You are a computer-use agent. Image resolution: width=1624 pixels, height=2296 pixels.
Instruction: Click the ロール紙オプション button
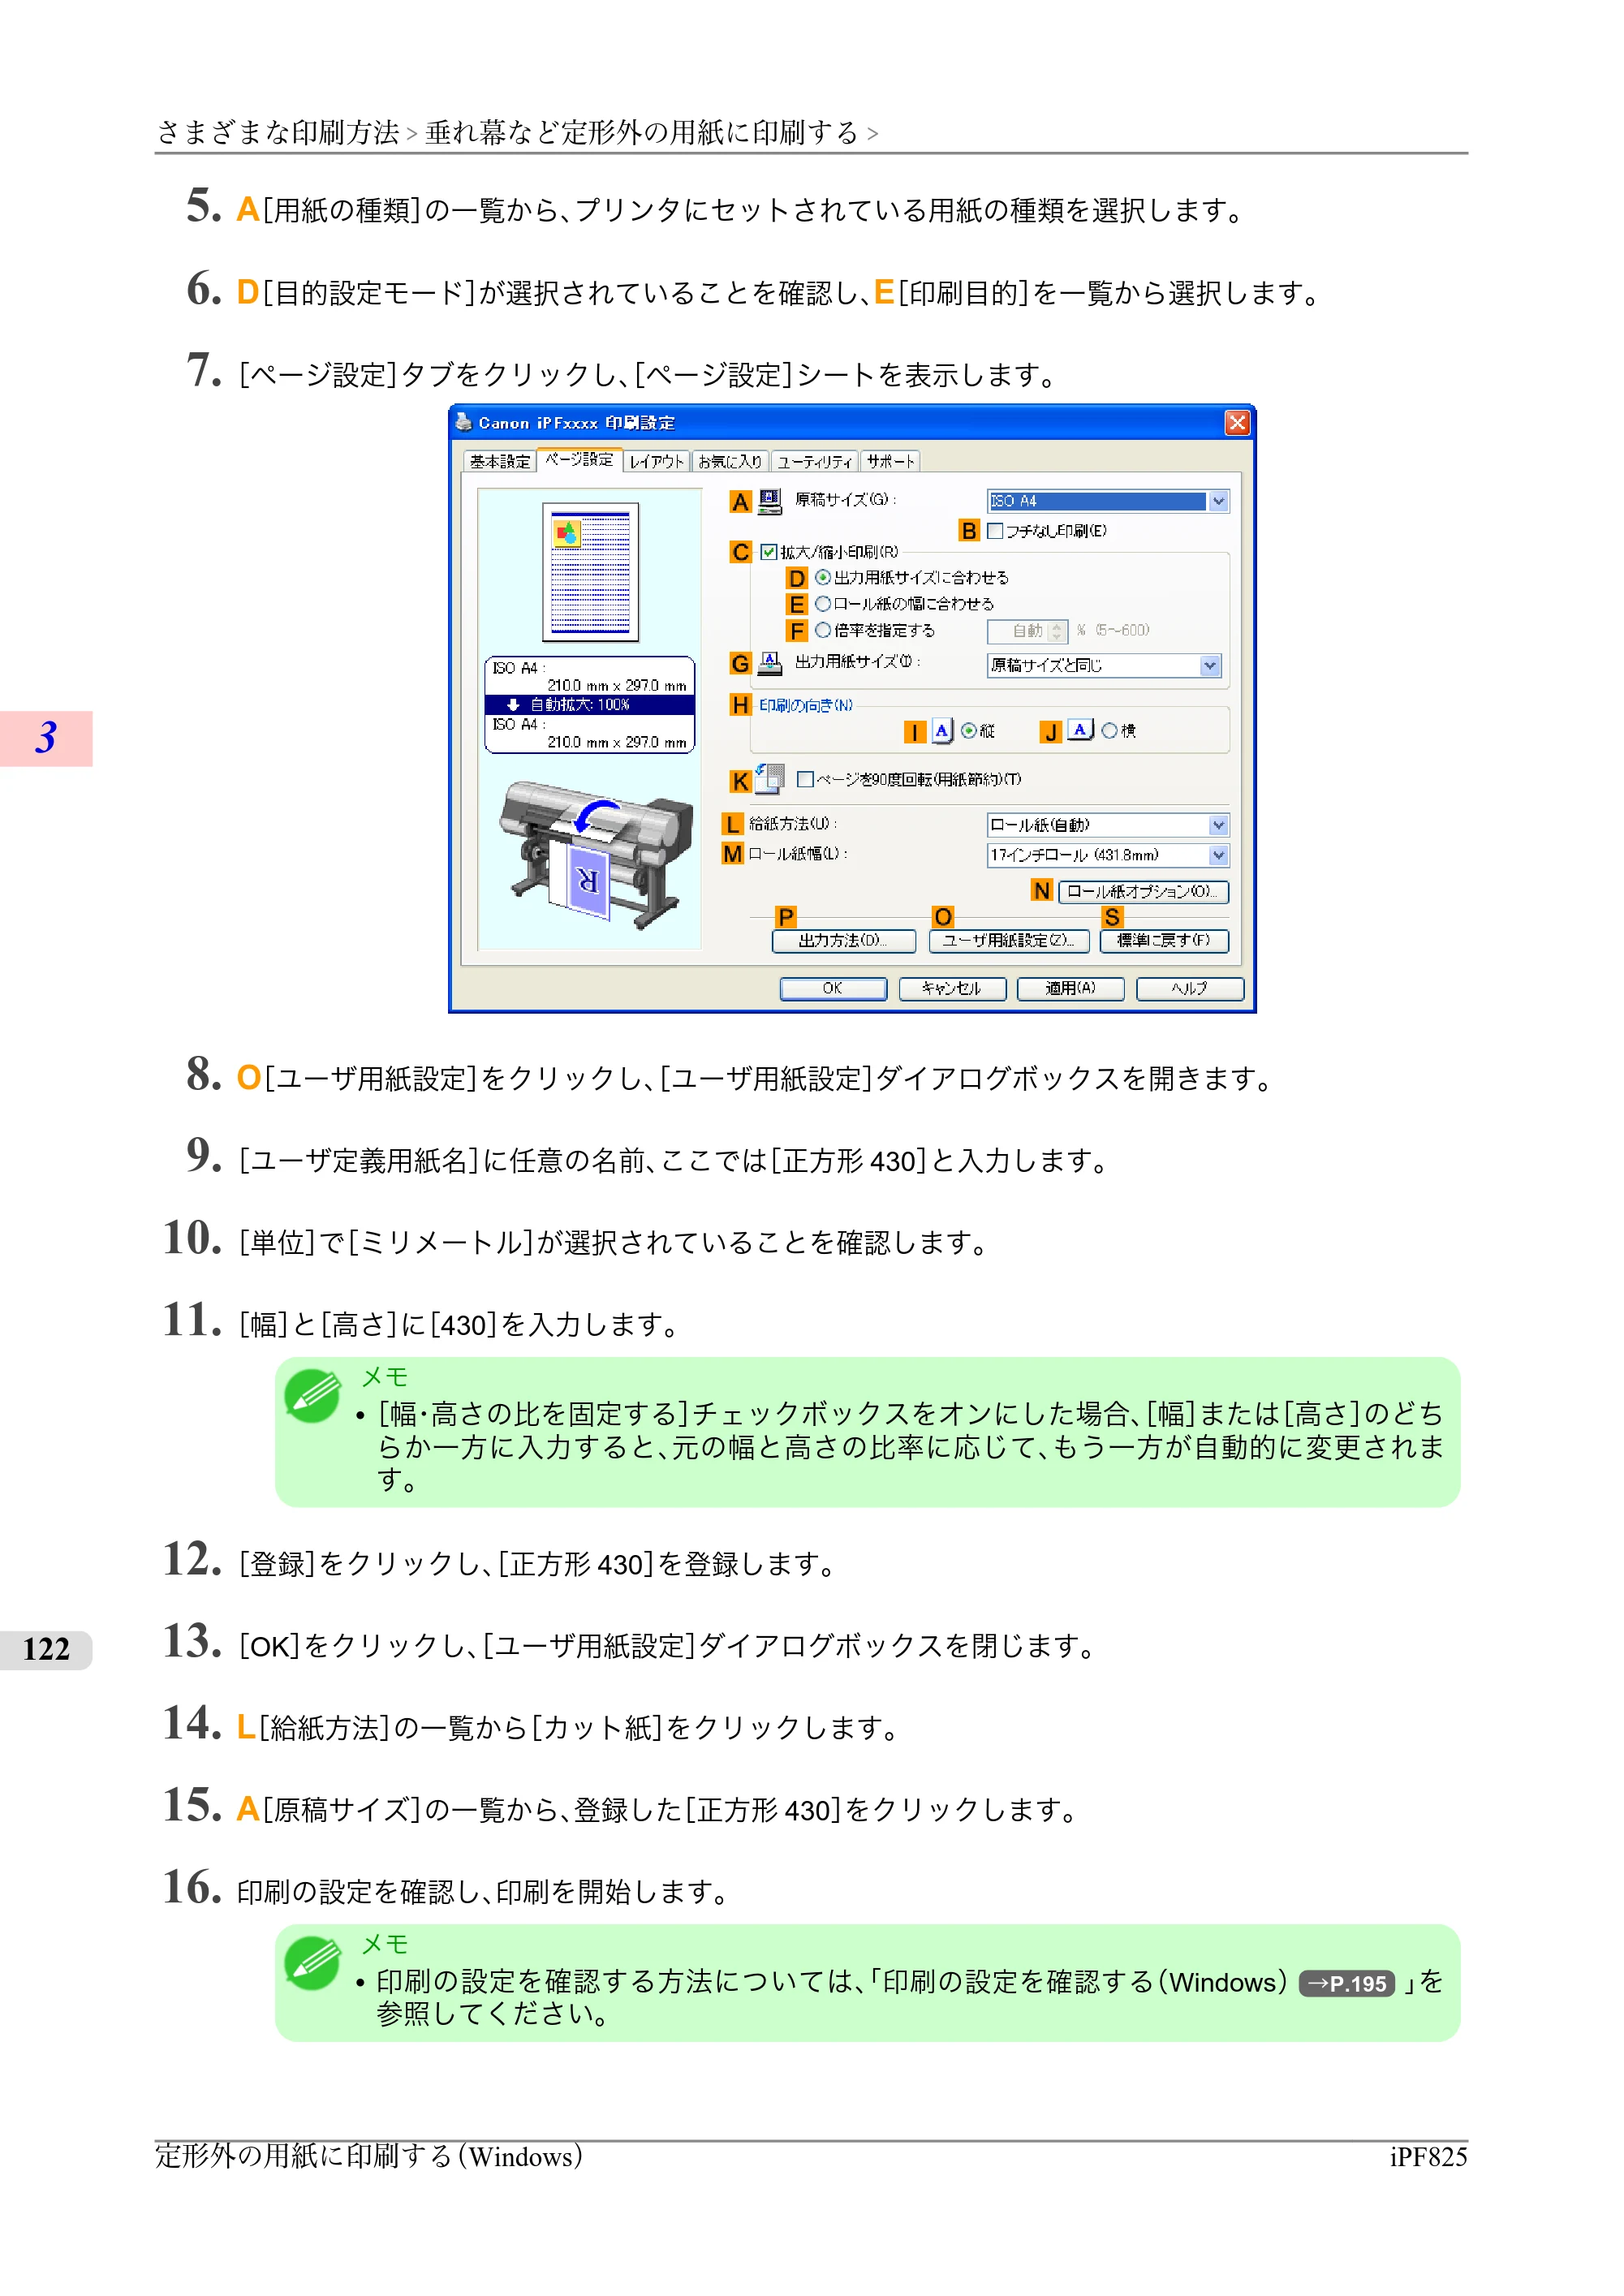point(1143,891)
